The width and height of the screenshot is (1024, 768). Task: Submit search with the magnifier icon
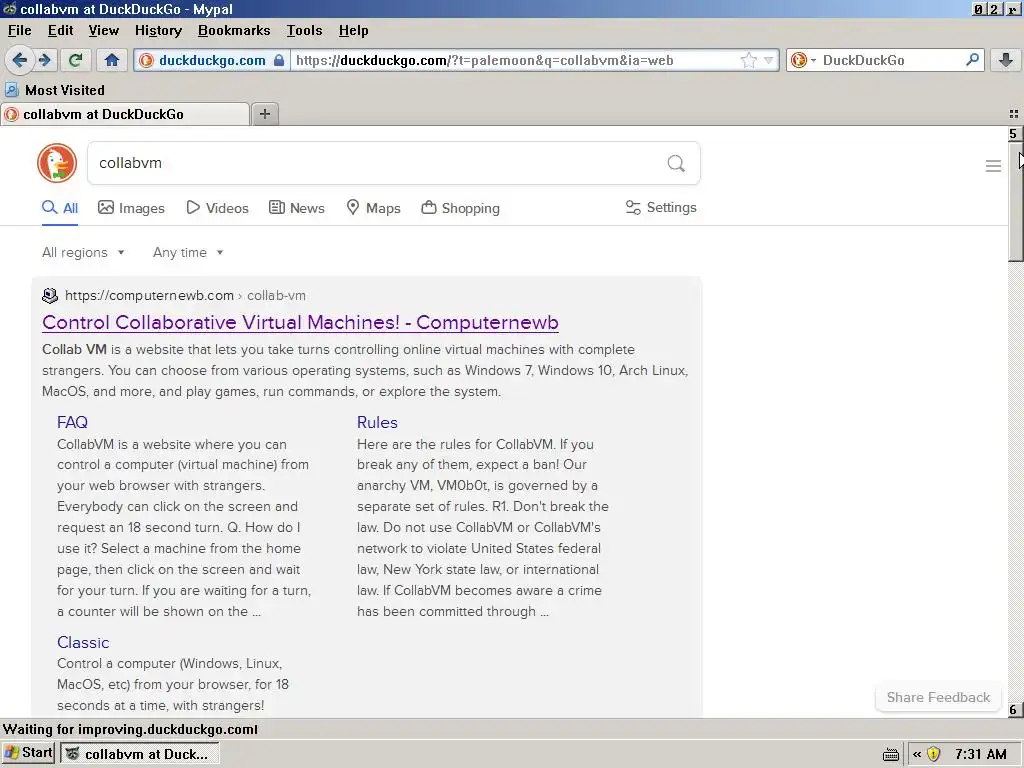676,163
